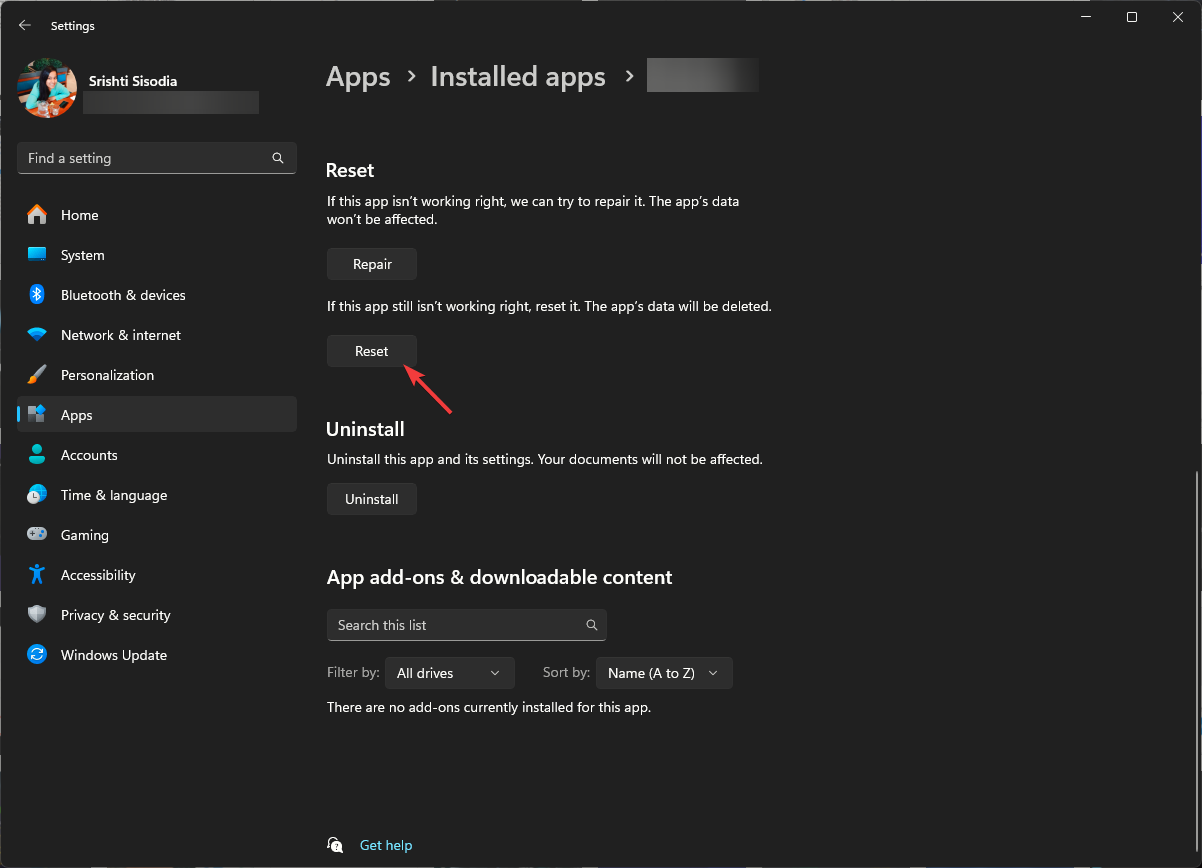
Task: Go to Time & language settings
Action: (x=113, y=495)
